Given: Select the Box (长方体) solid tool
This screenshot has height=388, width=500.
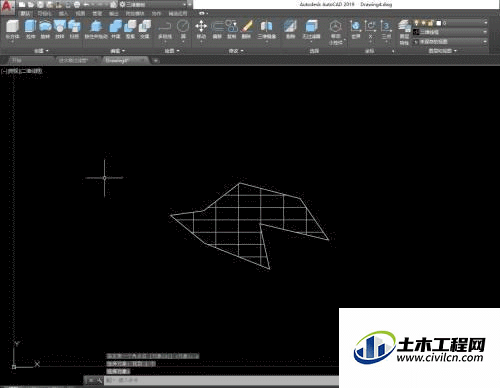Looking at the screenshot, I should (x=12, y=29).
